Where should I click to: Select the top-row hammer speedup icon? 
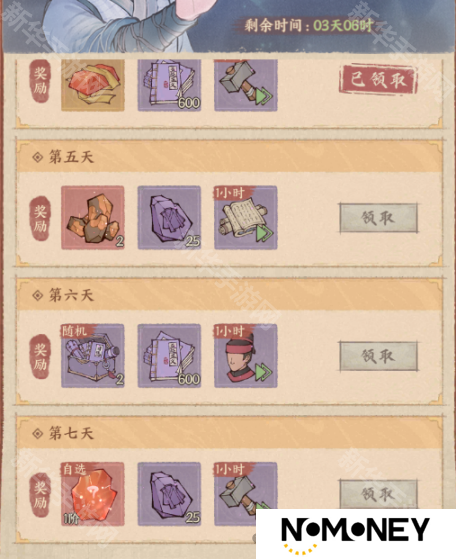pyautogui.click(x=246, y=85)
